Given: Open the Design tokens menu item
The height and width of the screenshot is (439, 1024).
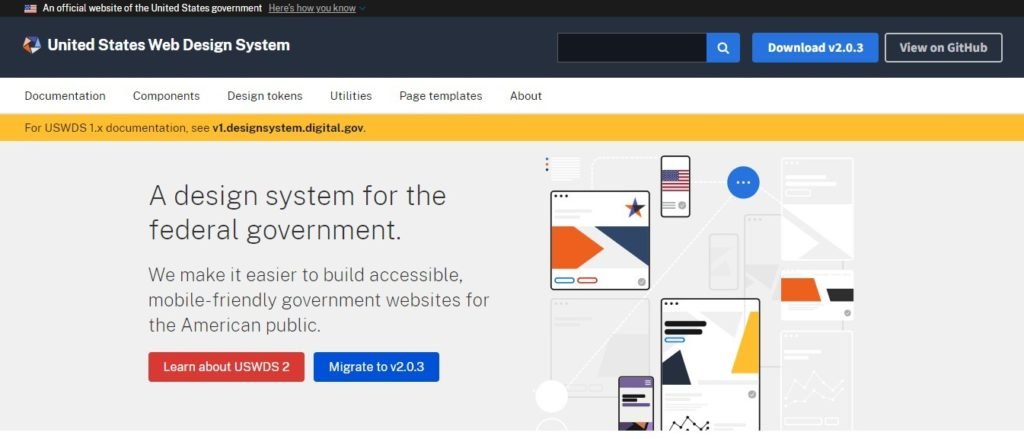Looking at the screenshot, I should point(264,96).
